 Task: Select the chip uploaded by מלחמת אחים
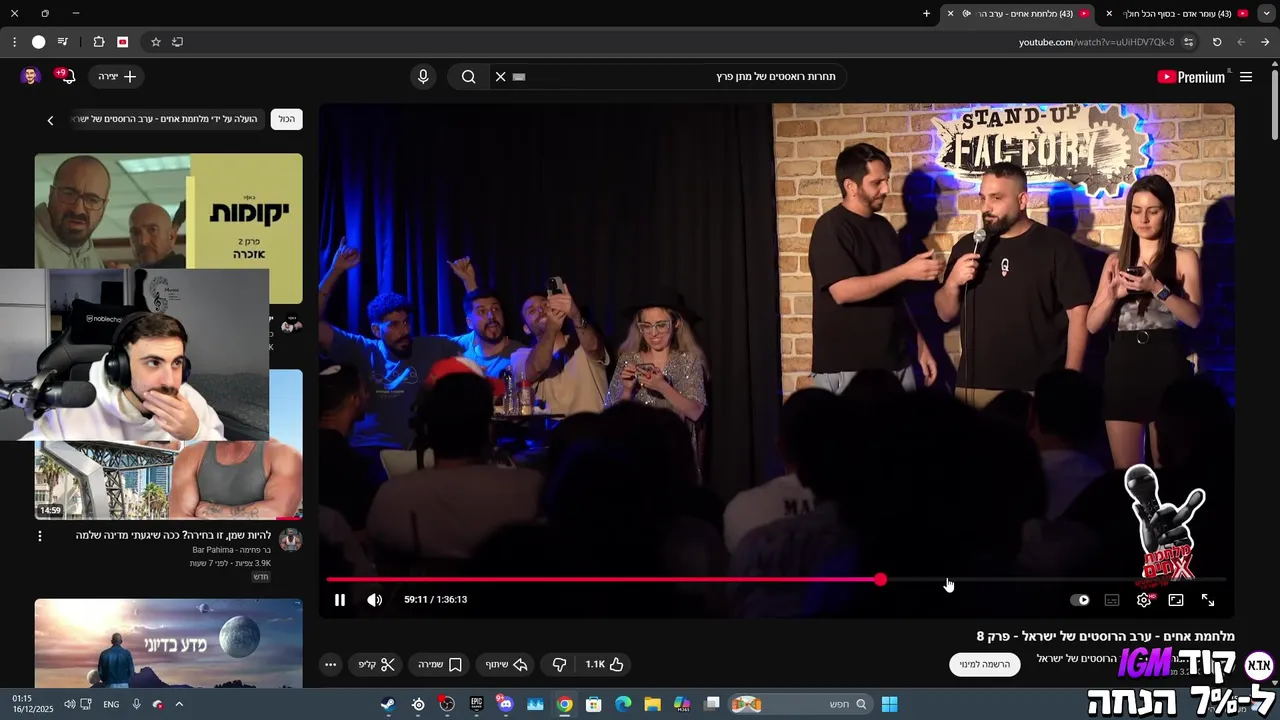(x=167, y=119)
